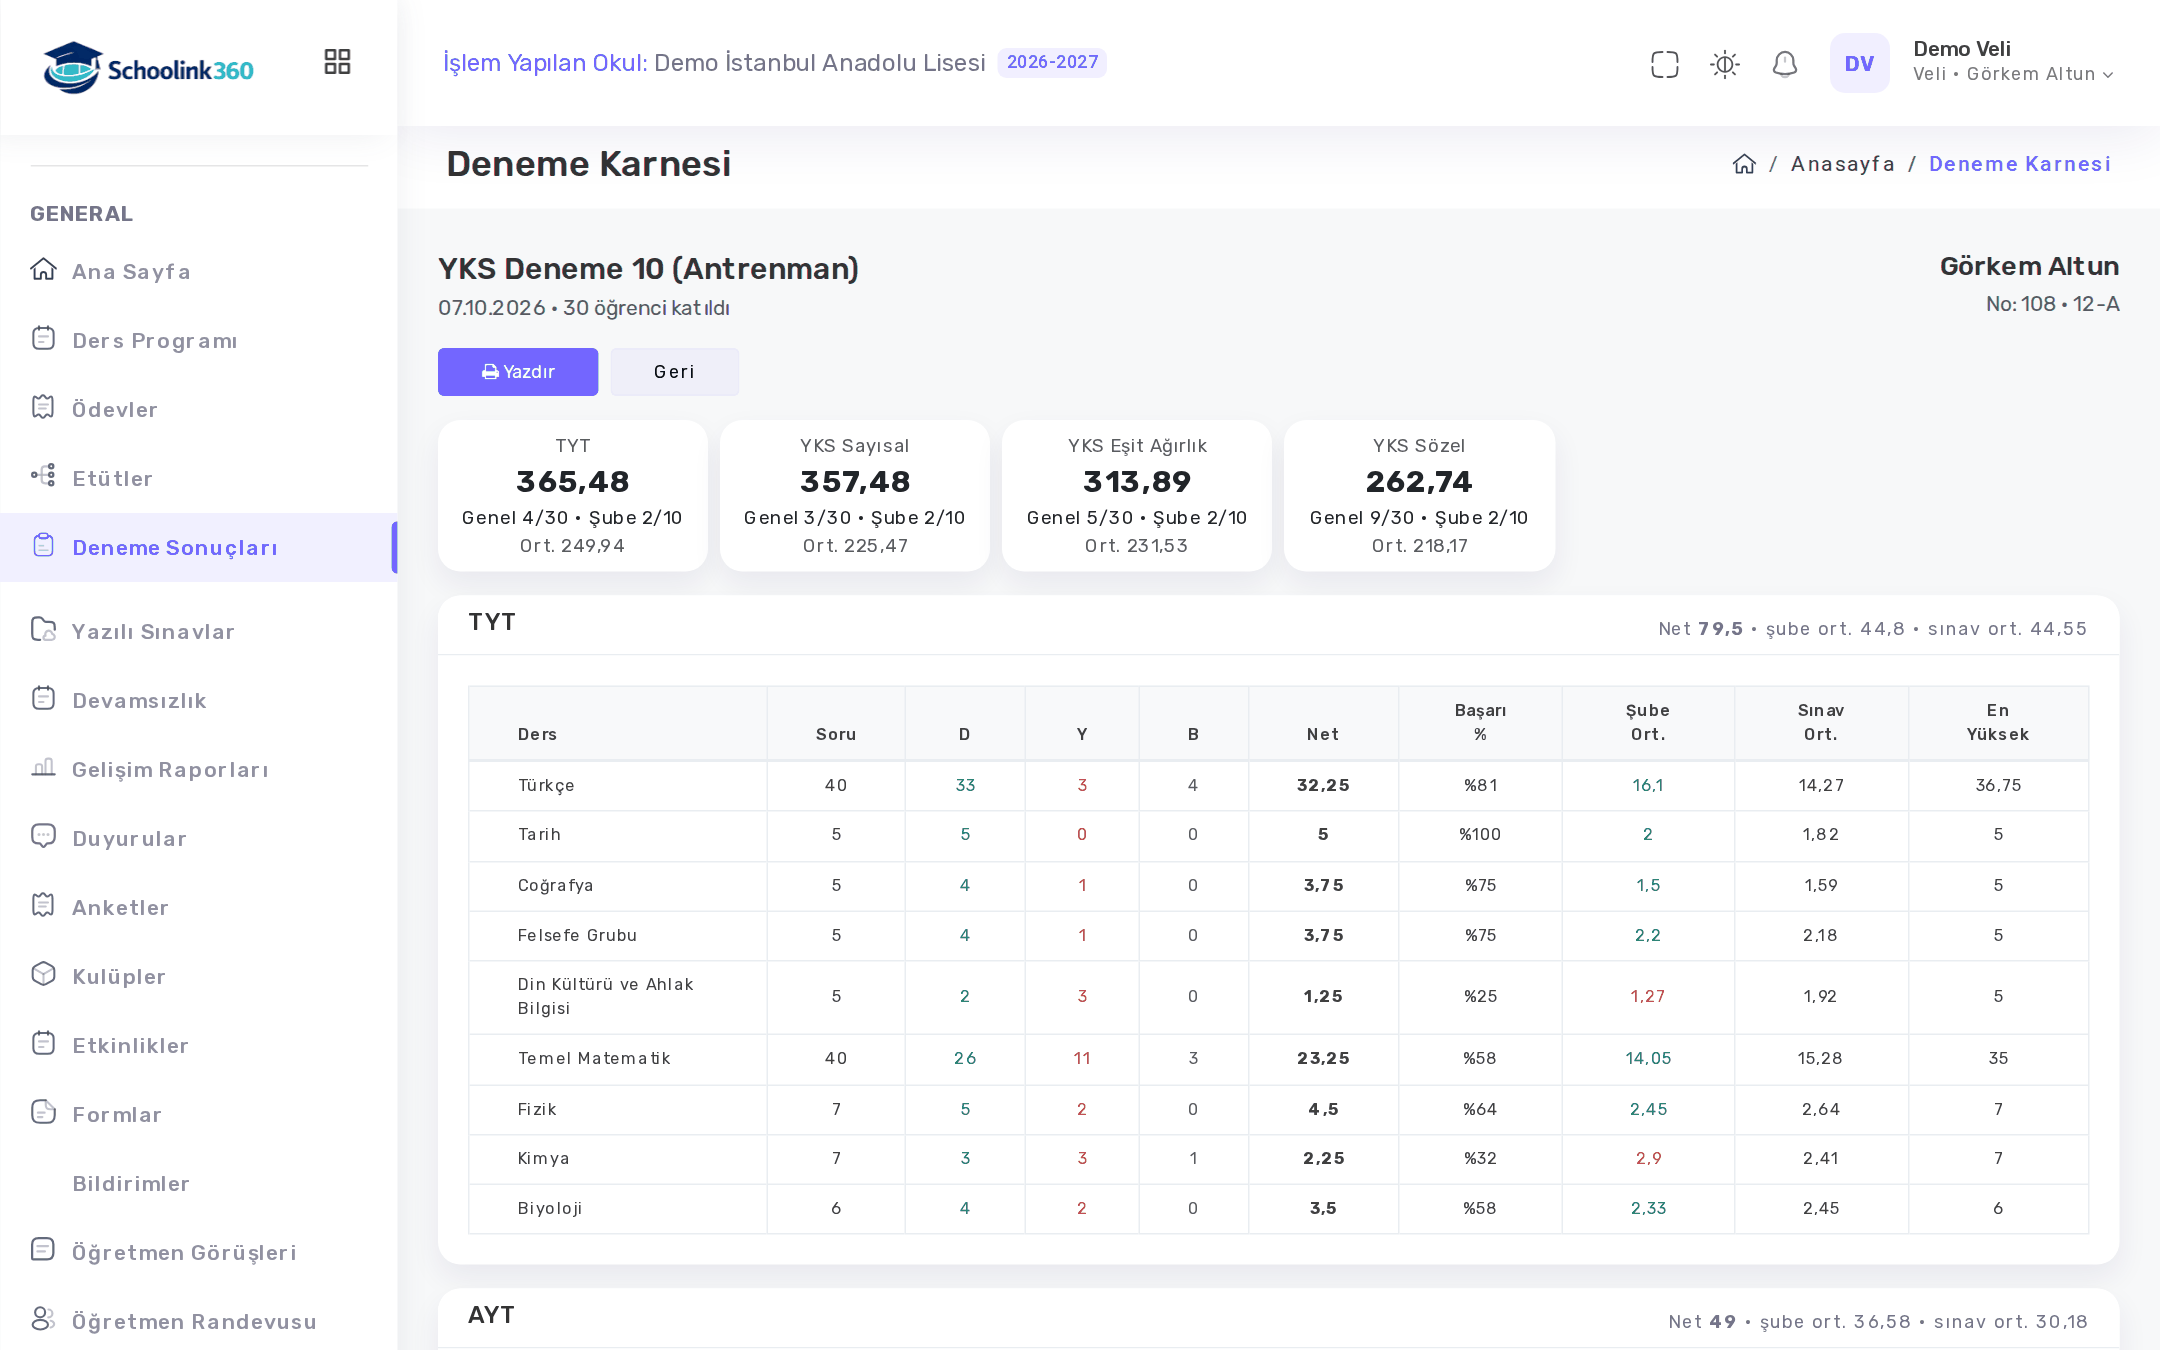The width and height of the screenshot is (2160, 1350).
Task: Click the Formlar document icon
Action: click(43, 1112)
